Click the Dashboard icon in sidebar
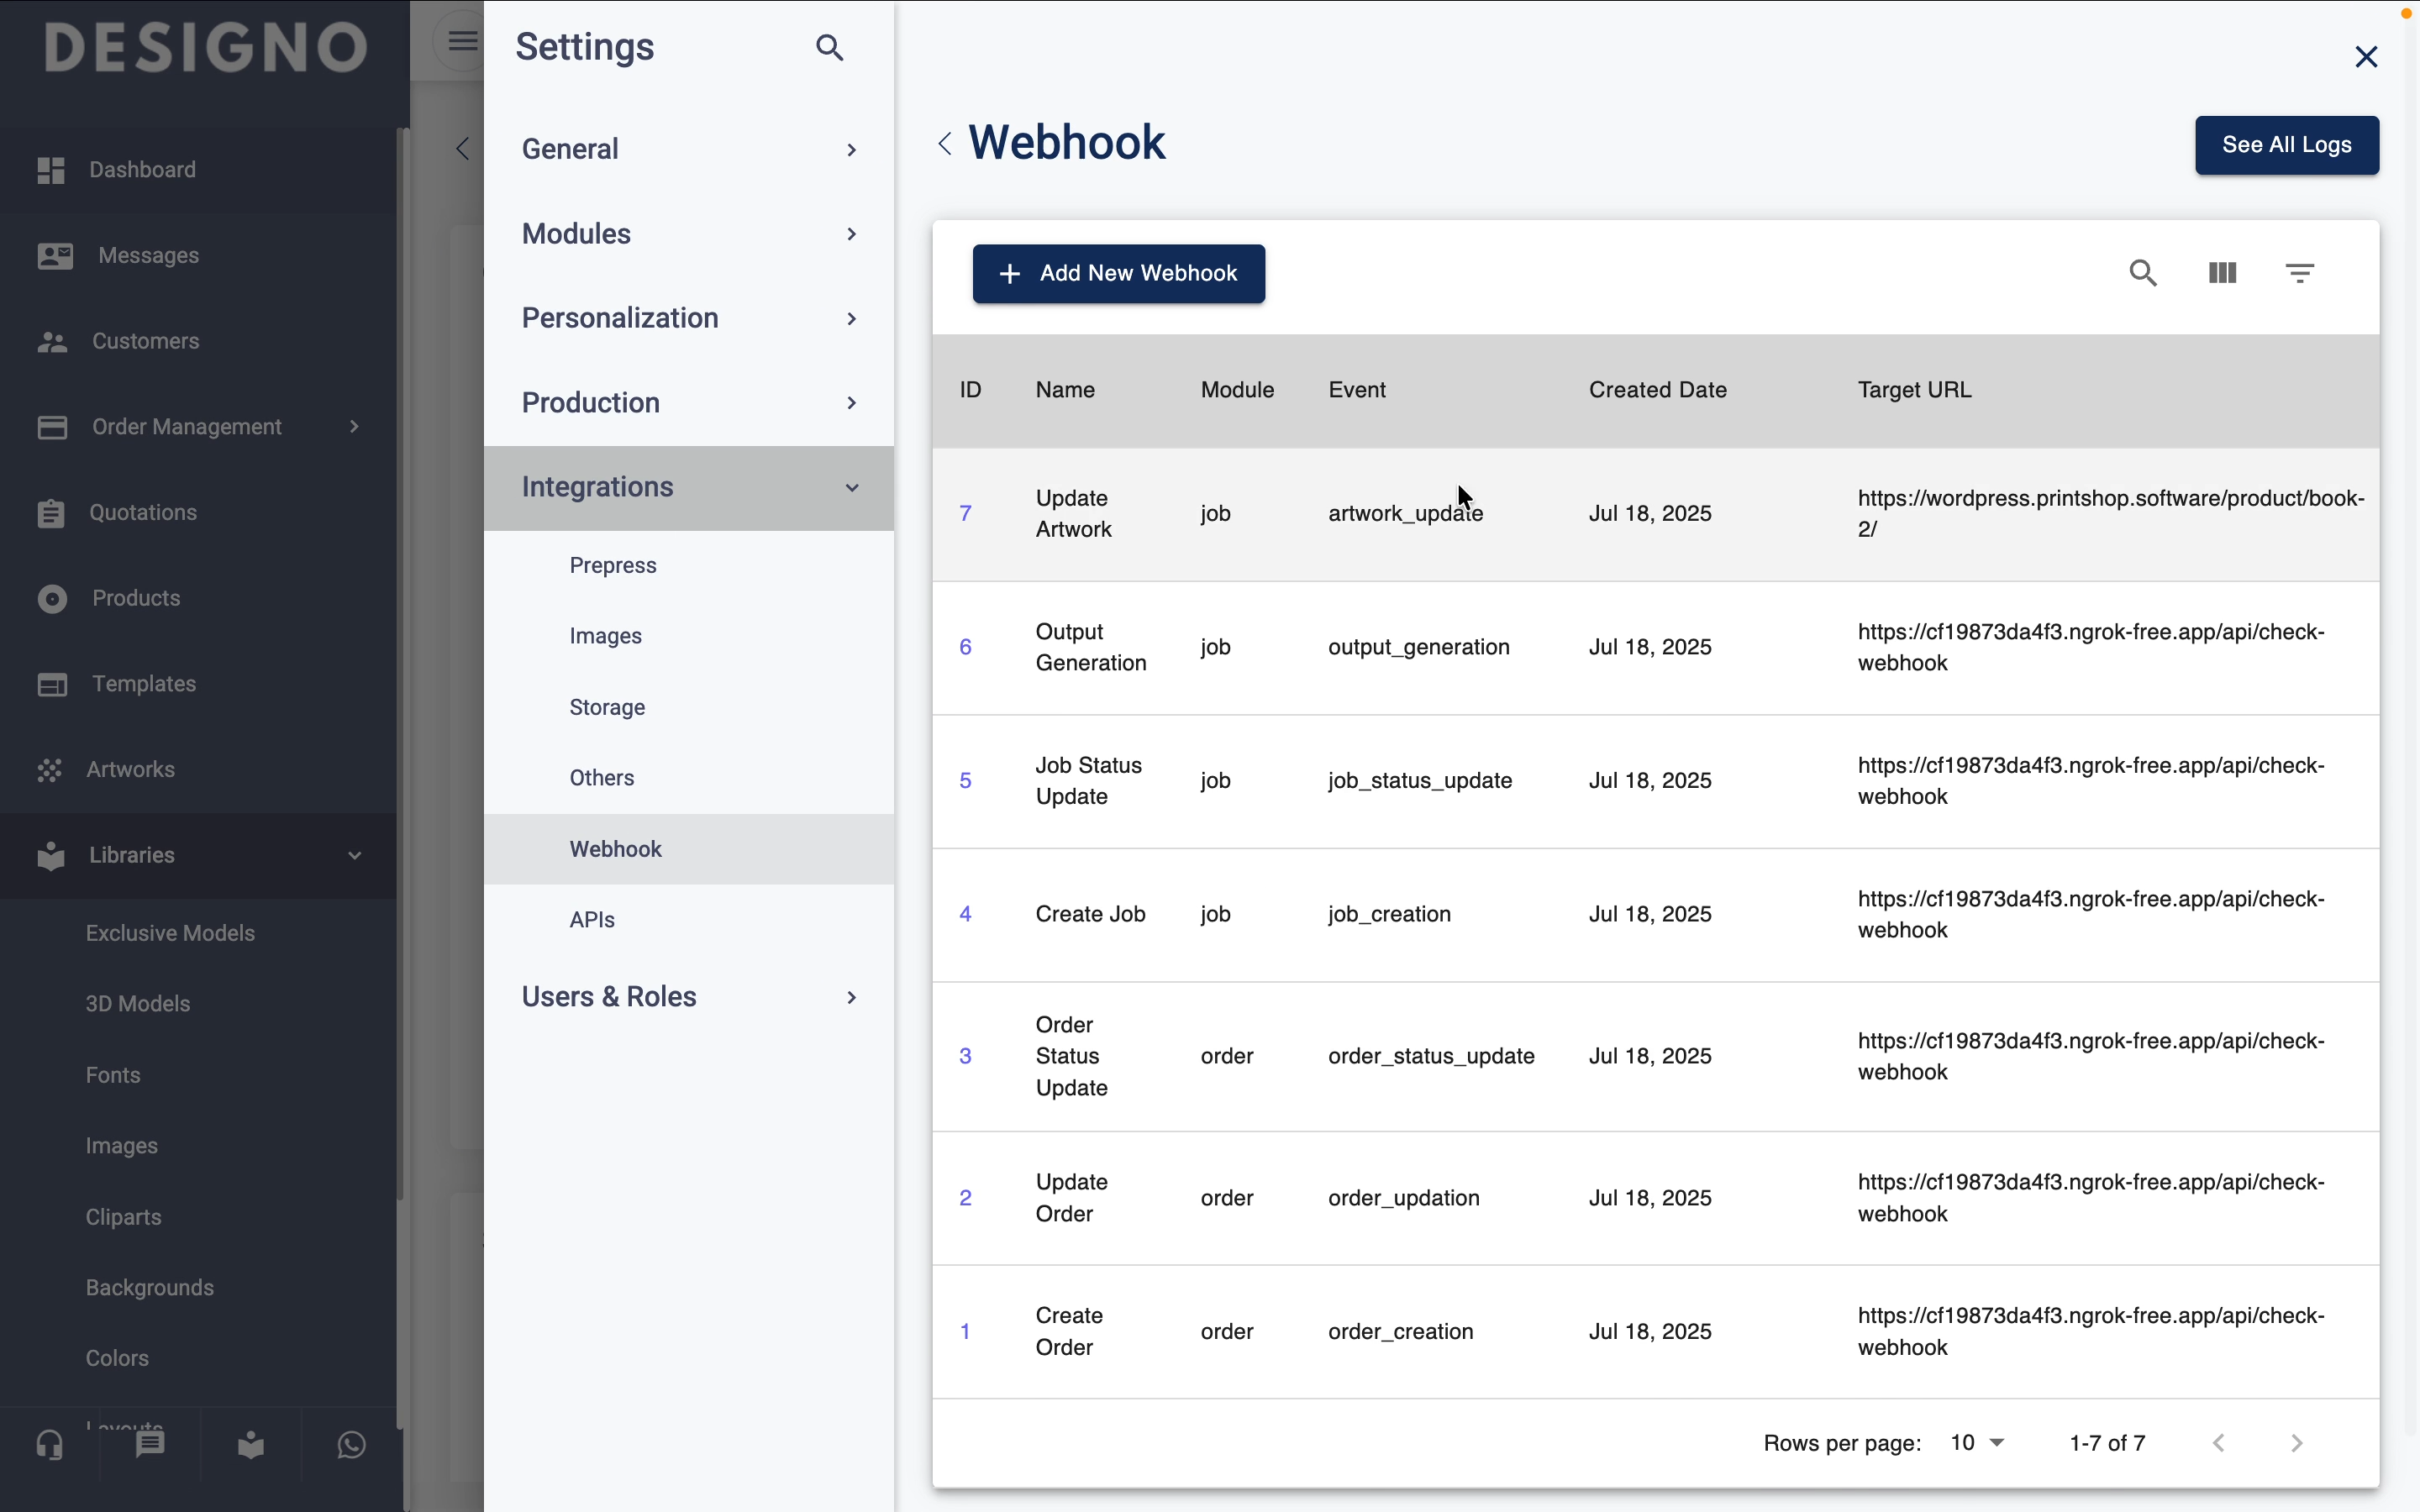The image size is (2420, 1512). pos(51,170)
